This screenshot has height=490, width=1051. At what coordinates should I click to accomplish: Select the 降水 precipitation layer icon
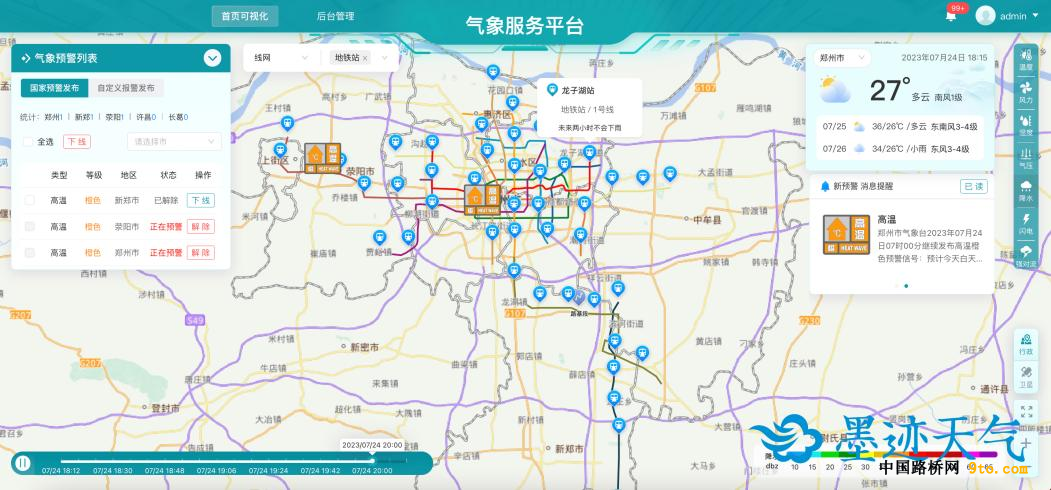point(1026,190)
